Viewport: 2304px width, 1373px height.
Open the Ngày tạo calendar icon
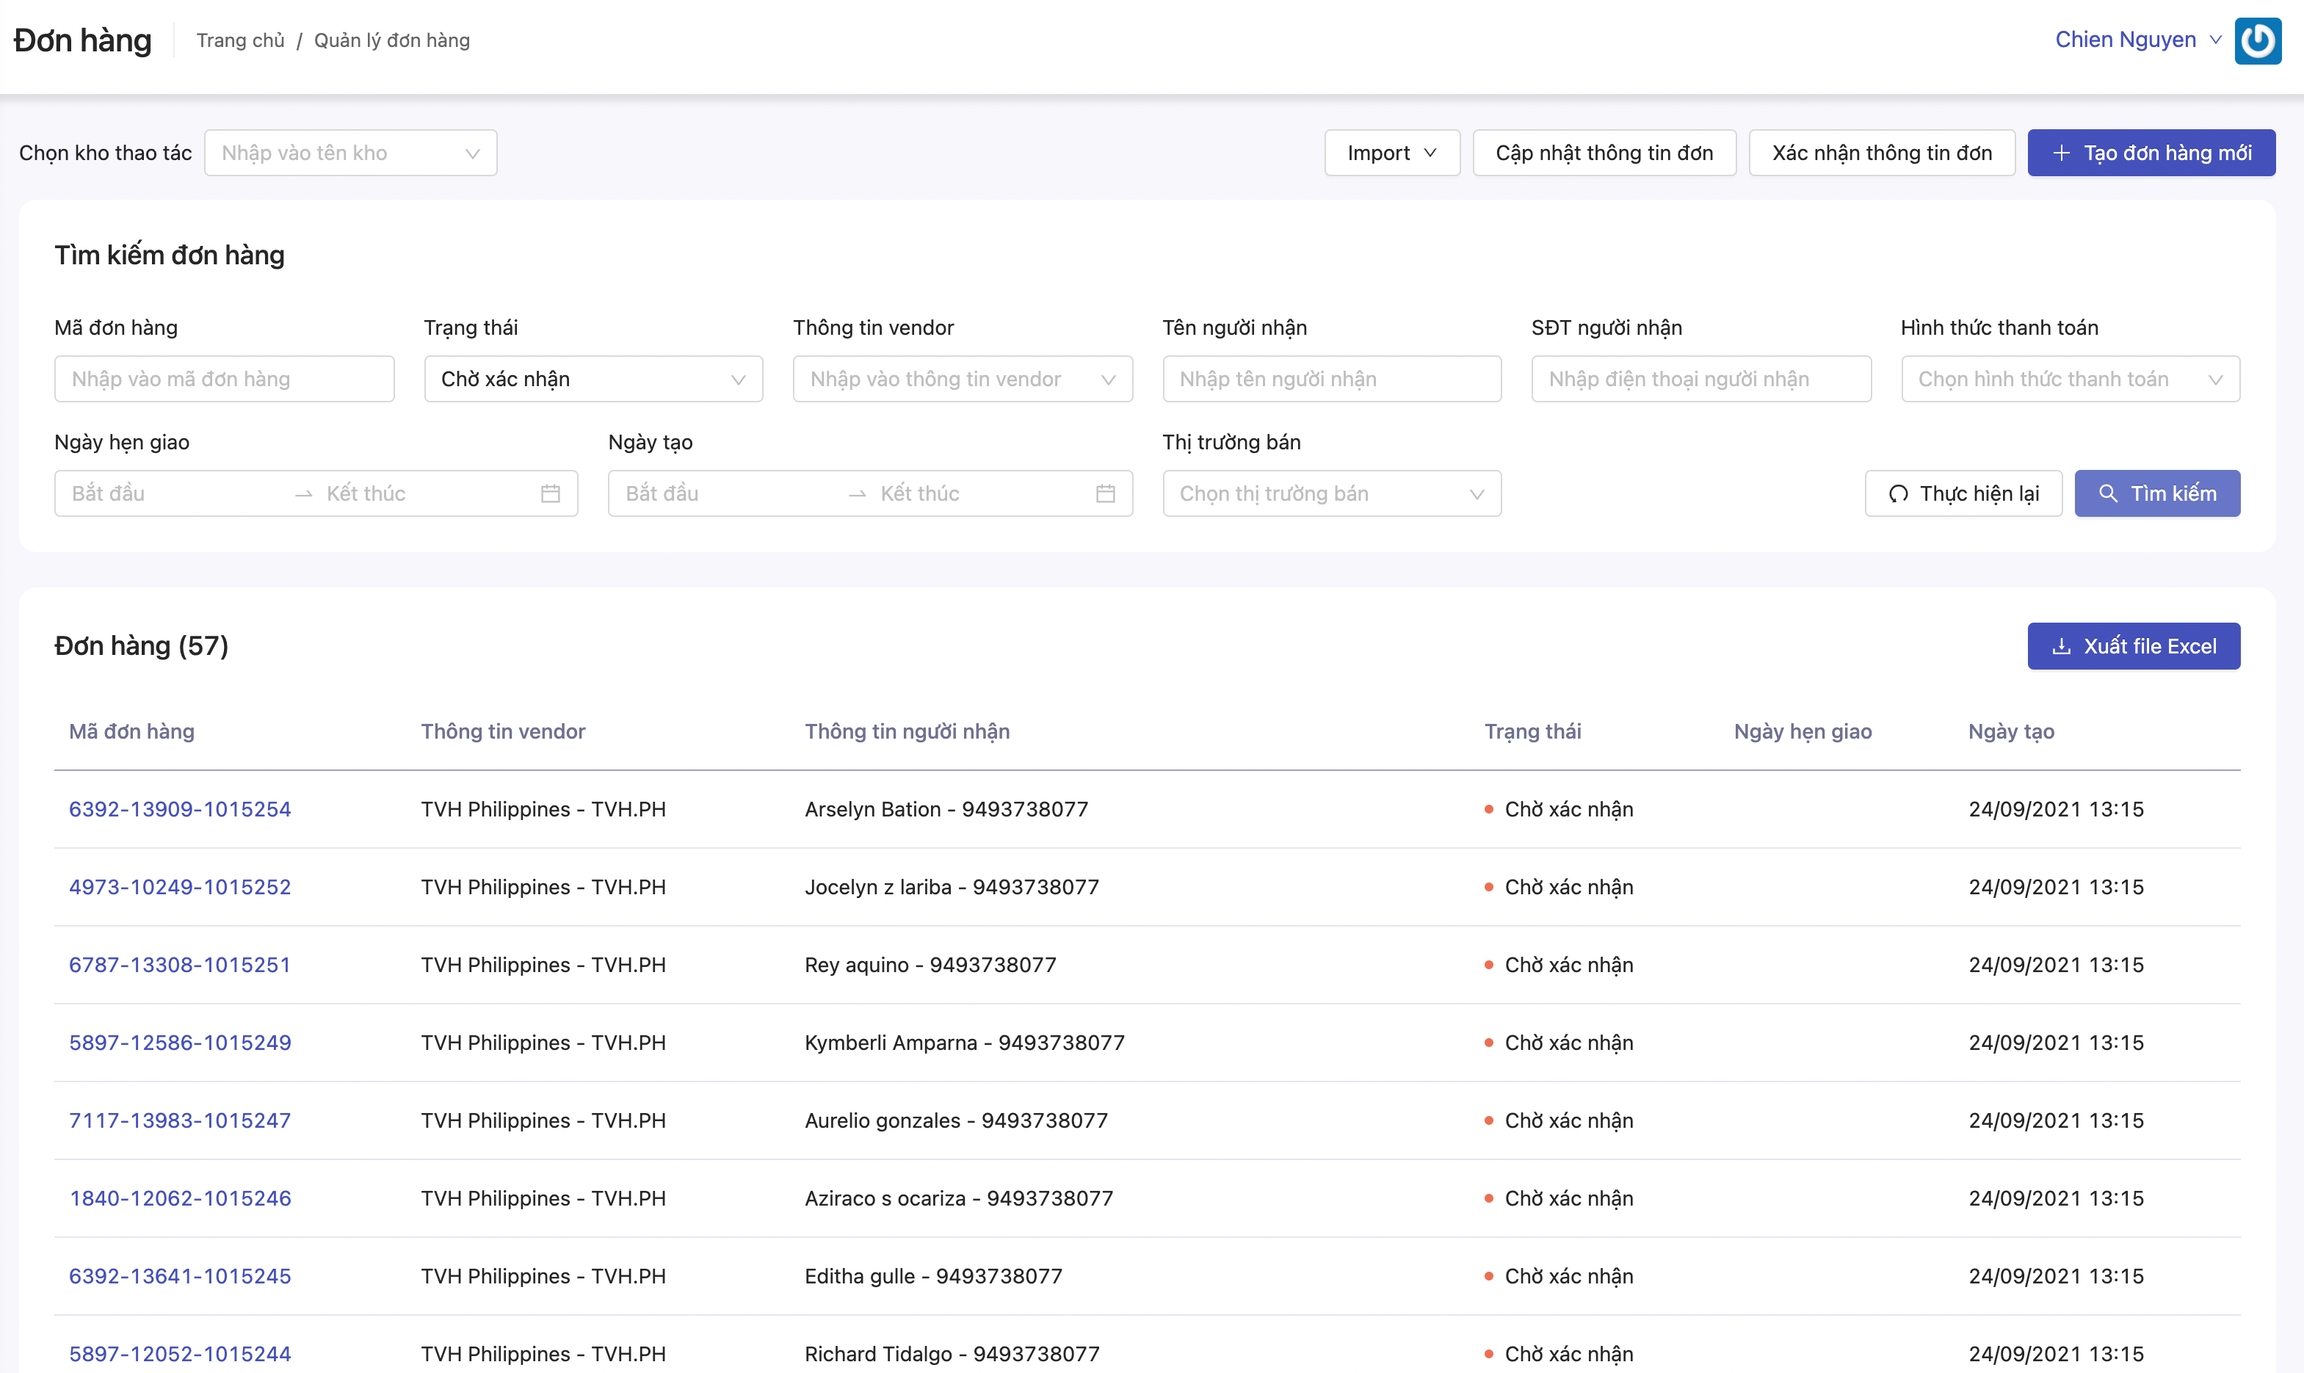tap(1104, 493)
